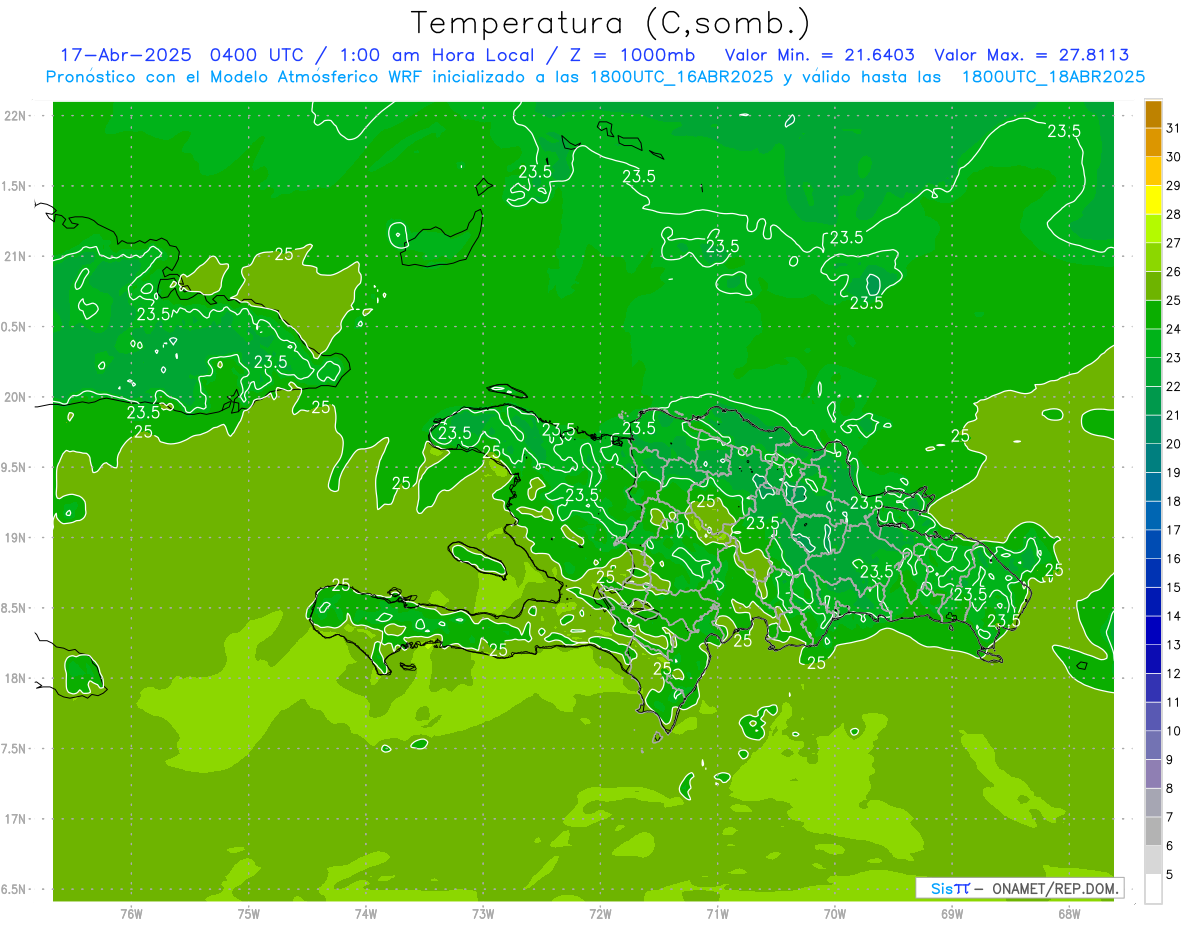Pick the gray legend swatch between 6 and 7
The image size is (1200, 927).
[1153, 831]
